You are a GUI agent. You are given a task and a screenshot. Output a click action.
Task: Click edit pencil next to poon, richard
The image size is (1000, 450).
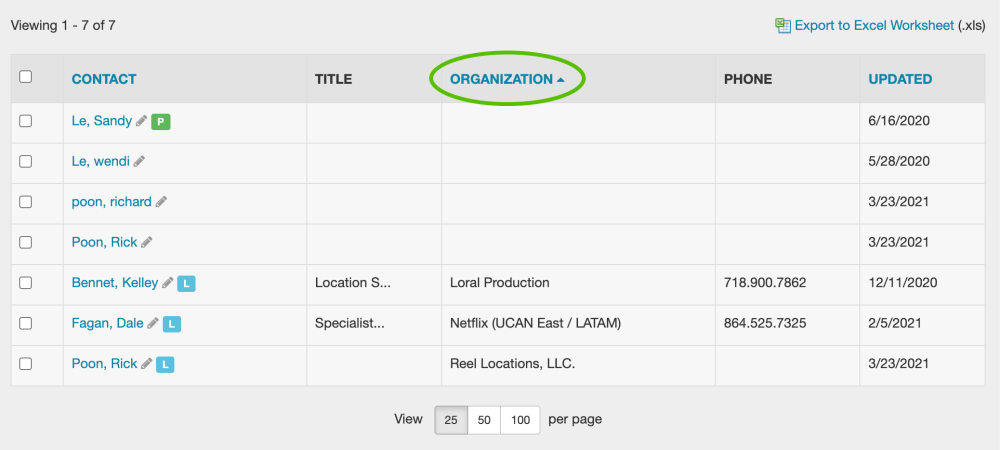pos(161,202)
